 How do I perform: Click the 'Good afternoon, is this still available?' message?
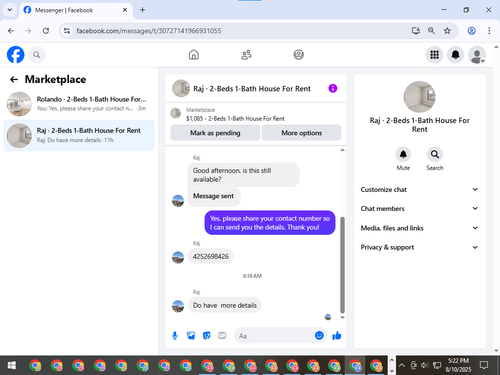(243, 175)
